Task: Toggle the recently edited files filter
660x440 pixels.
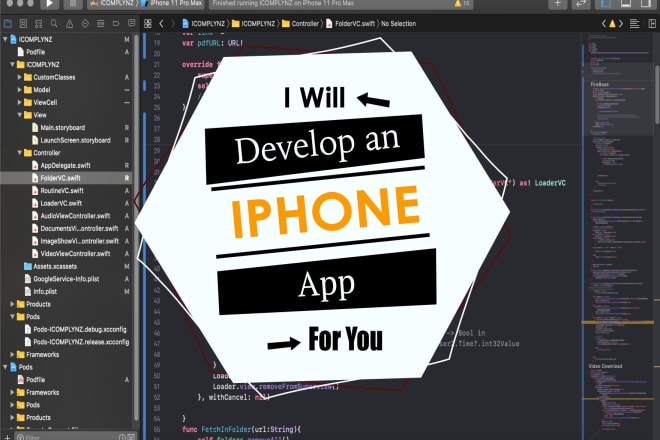Action: click(x=122, y=437)
